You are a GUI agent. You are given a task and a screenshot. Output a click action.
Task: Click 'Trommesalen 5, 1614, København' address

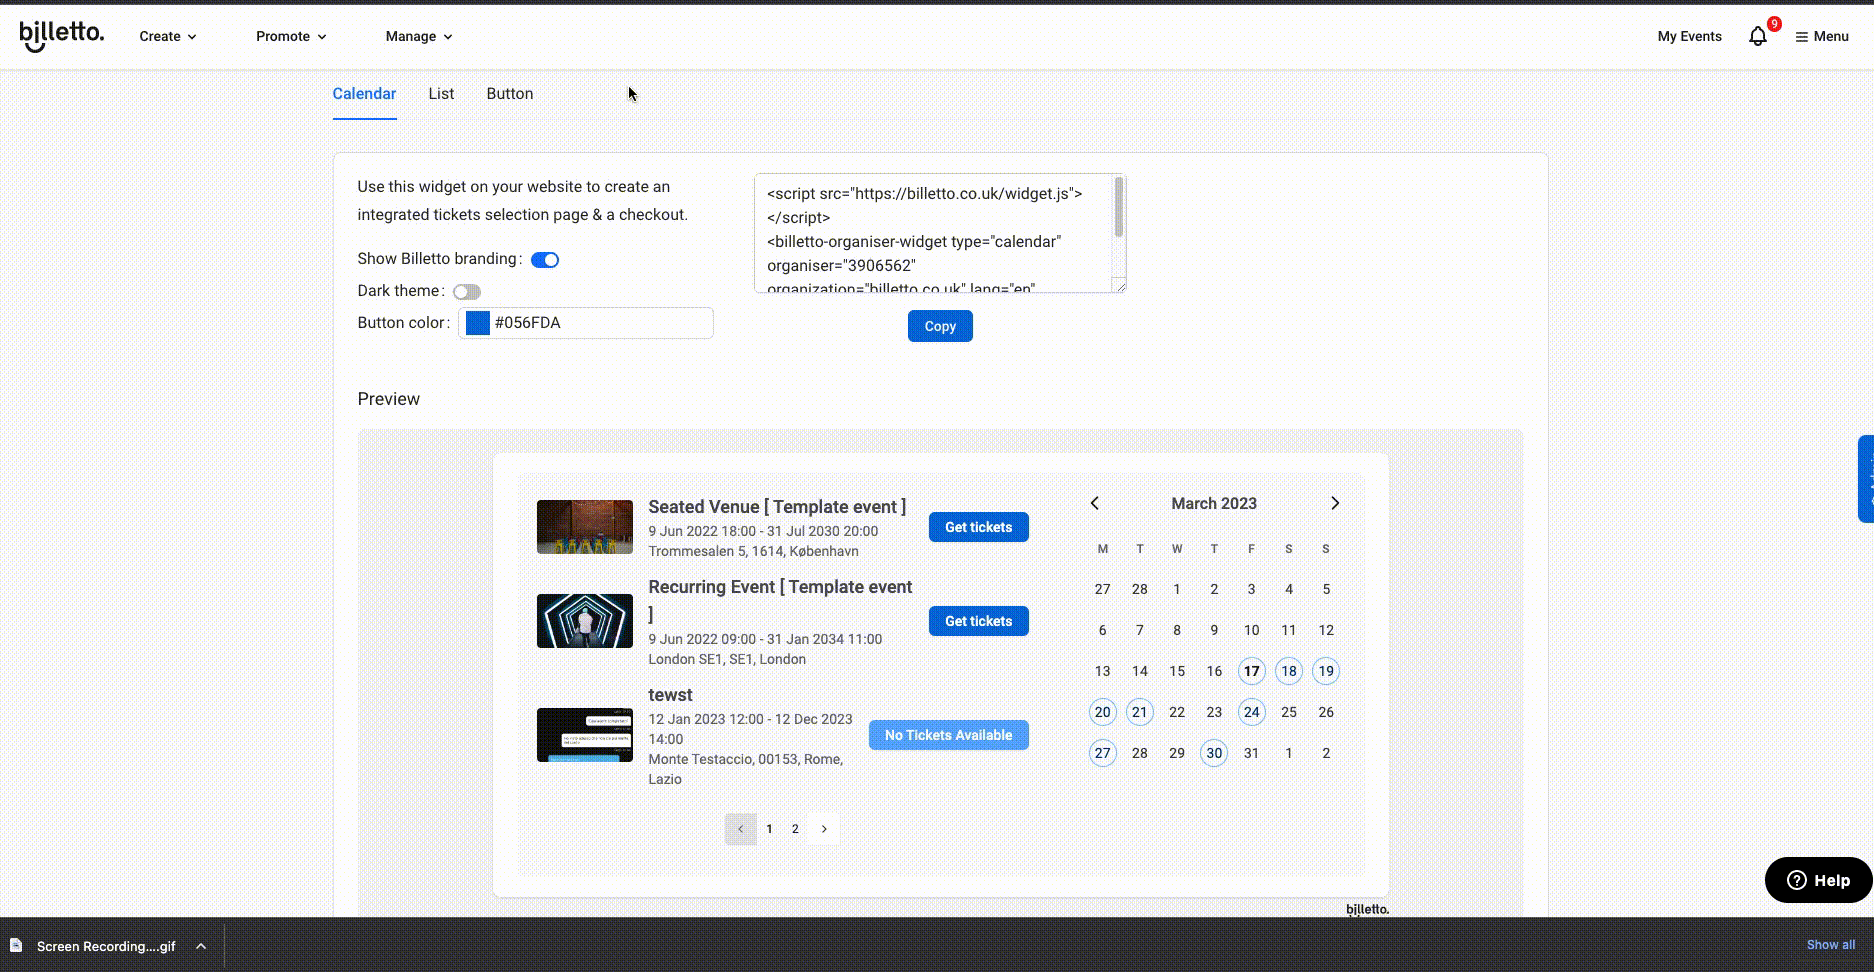coord(753,551)
